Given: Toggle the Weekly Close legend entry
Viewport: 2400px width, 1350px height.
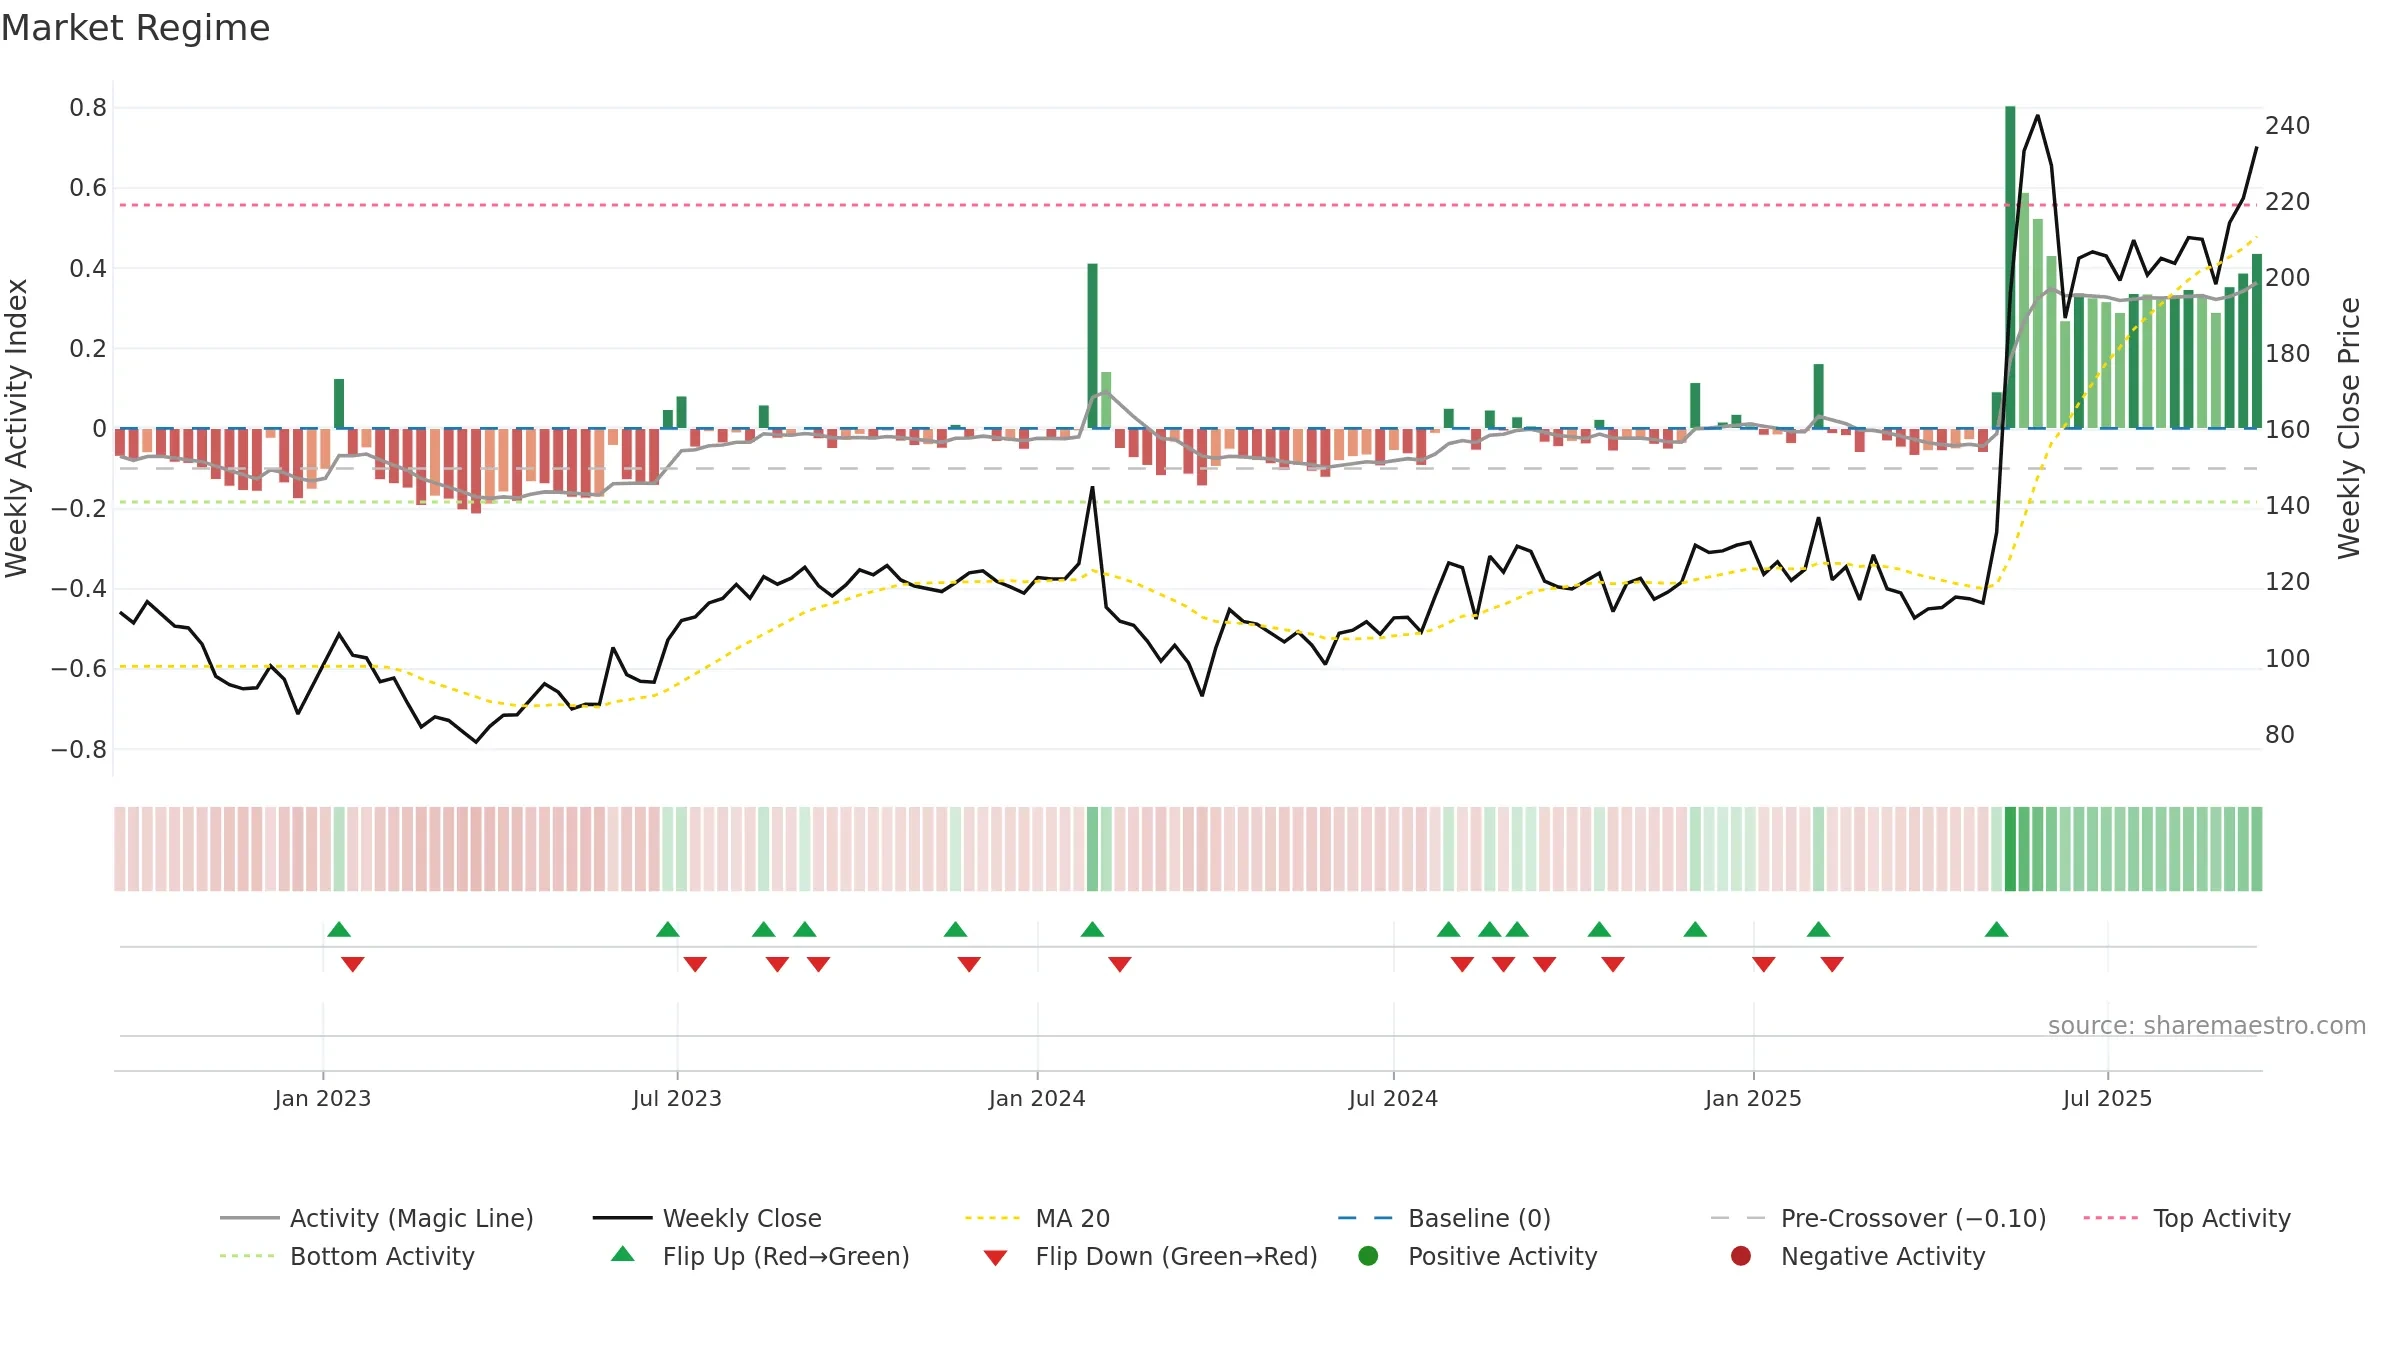Looking at the screenshot, I should 707,1218.
